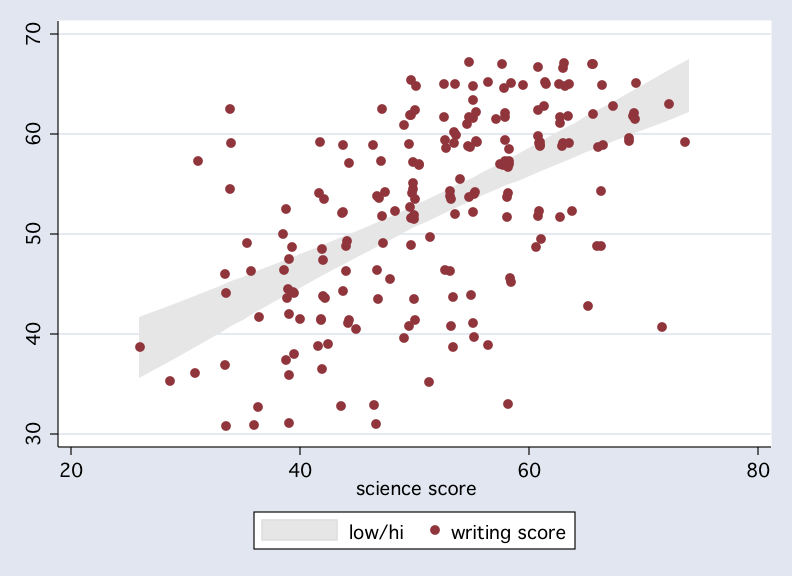Click the gray low/hi legend swatch
Screen dimensions: 792x576
(x=299, y=531)
